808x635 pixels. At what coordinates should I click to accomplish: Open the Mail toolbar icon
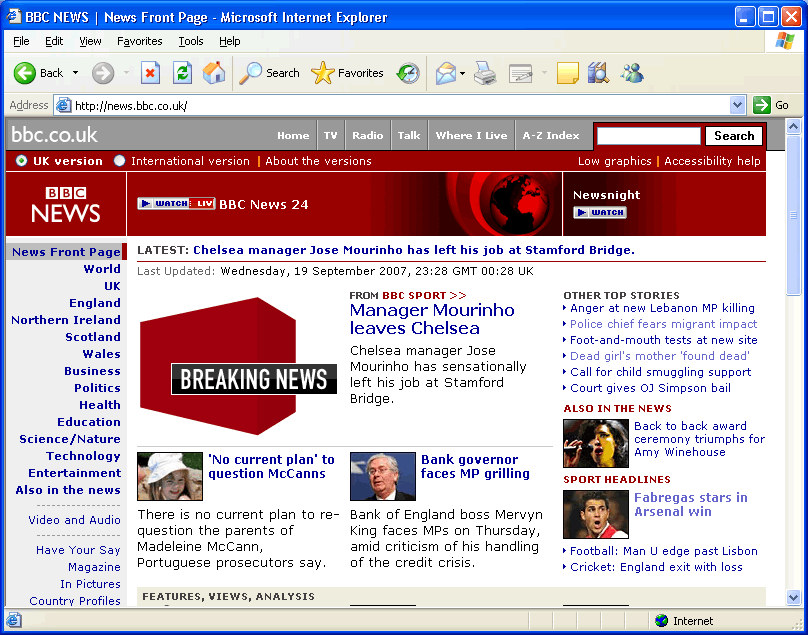445,73
